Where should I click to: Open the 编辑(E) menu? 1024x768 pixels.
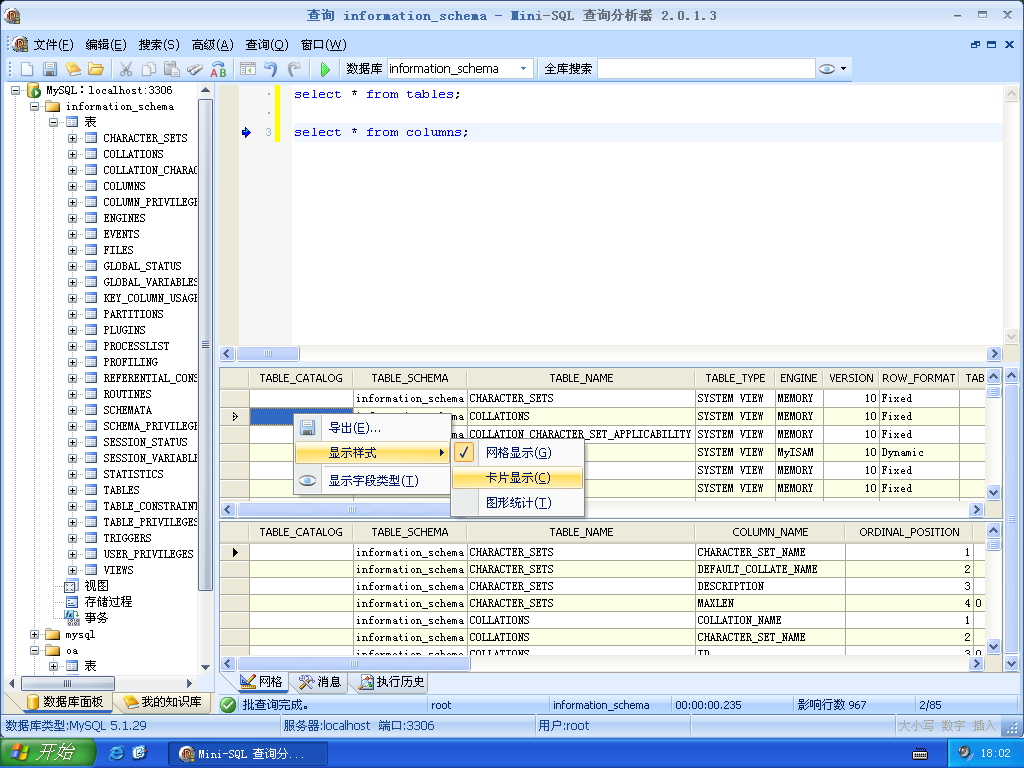tap(106, 44)
